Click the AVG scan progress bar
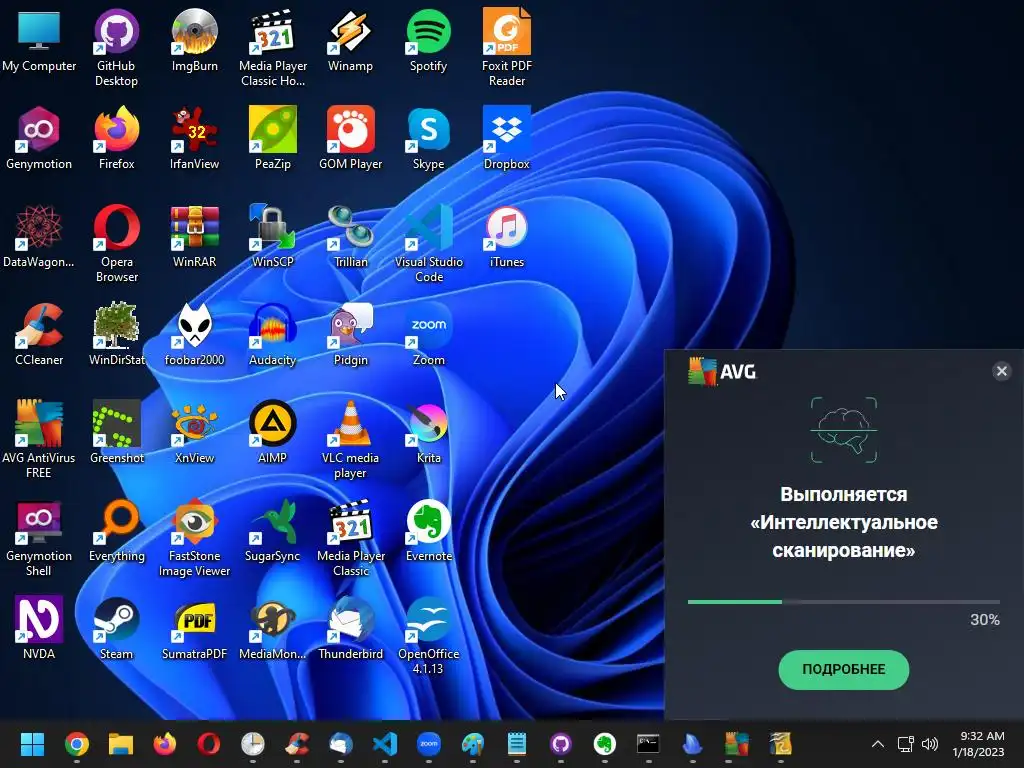The width and height of the screenshot is (1024, 768). (x=843, y=601)
